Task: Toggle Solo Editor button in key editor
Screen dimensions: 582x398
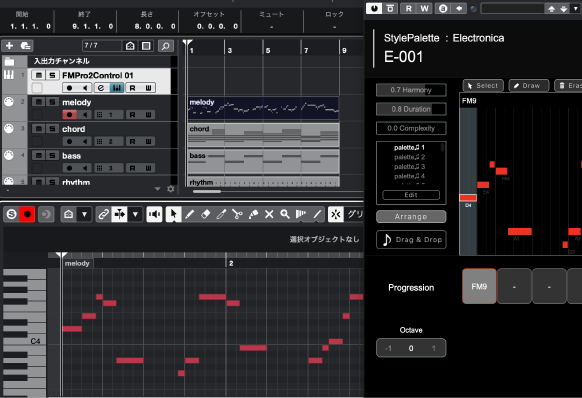Action: (x=12, y=214)
